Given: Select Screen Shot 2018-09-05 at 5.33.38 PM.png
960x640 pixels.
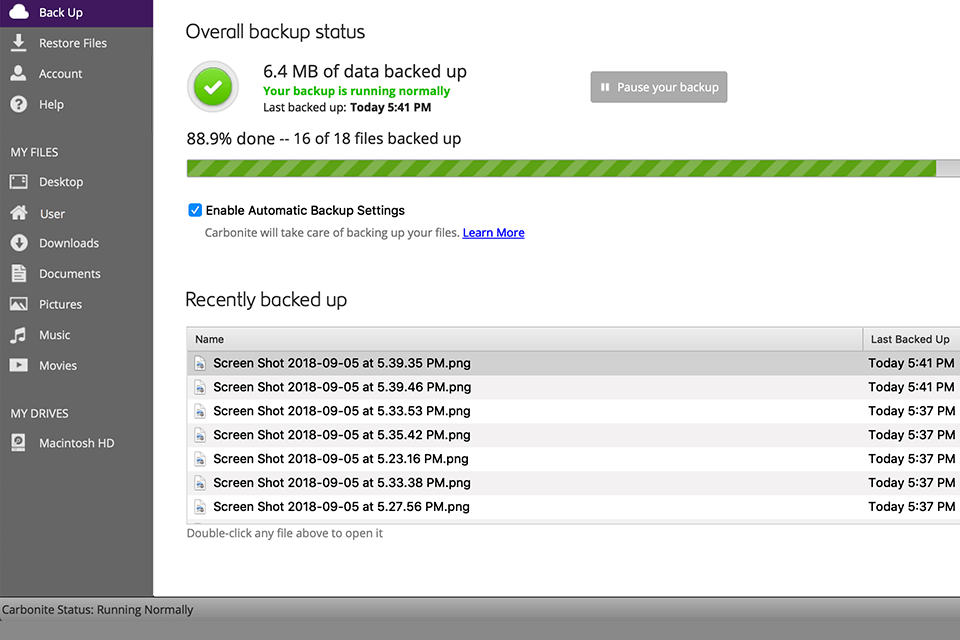Looking at the screenshot, I should [x=573, y=483].
